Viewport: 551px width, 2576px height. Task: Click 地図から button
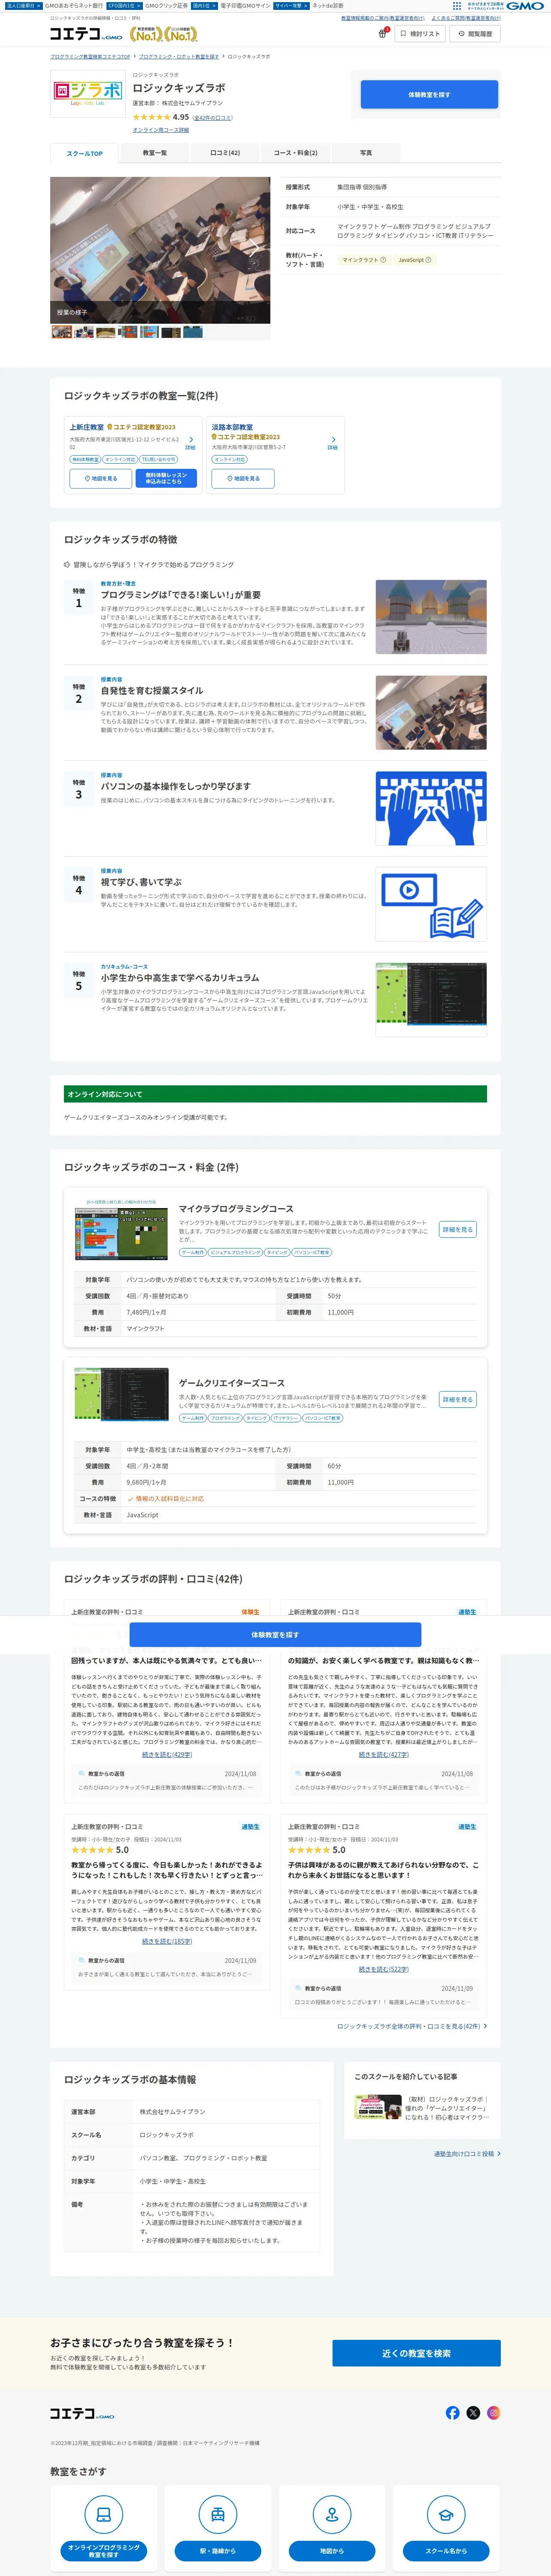click(332, 2551)
